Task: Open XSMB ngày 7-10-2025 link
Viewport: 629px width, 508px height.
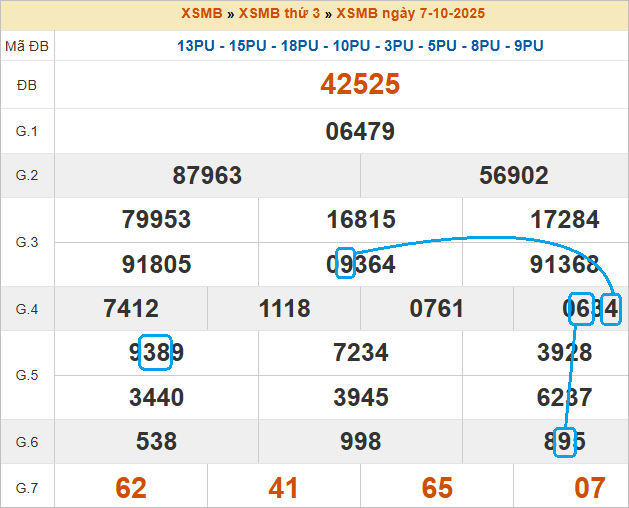Action: [411, 14]
